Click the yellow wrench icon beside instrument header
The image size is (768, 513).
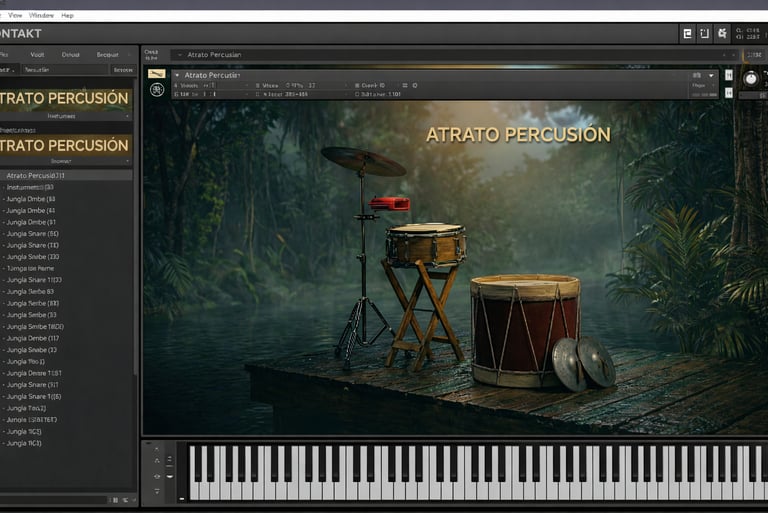[x=157, y=74]
